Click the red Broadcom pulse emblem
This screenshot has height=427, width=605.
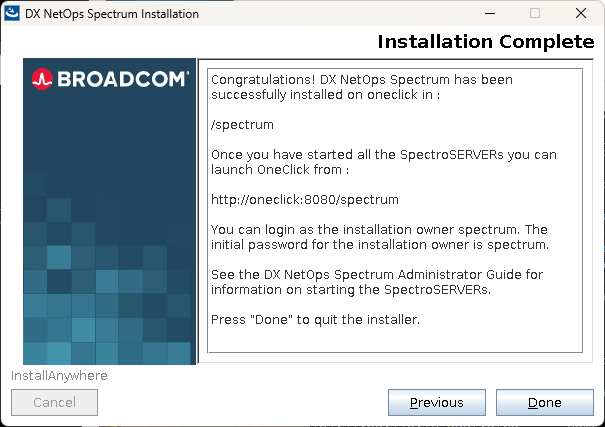(x=42, y=79)
